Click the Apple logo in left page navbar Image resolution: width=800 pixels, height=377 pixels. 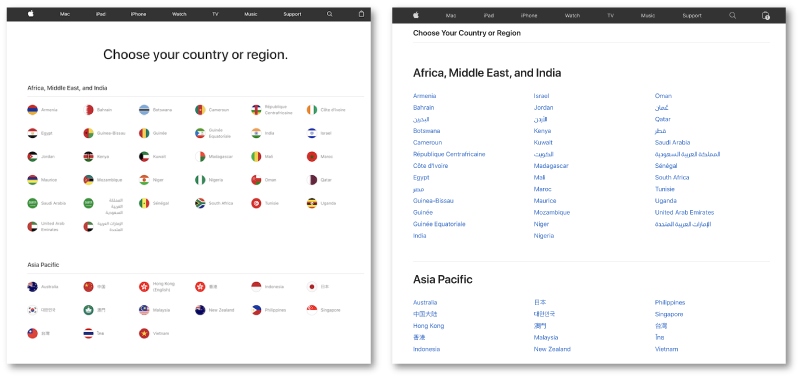[x=31, y=14]
